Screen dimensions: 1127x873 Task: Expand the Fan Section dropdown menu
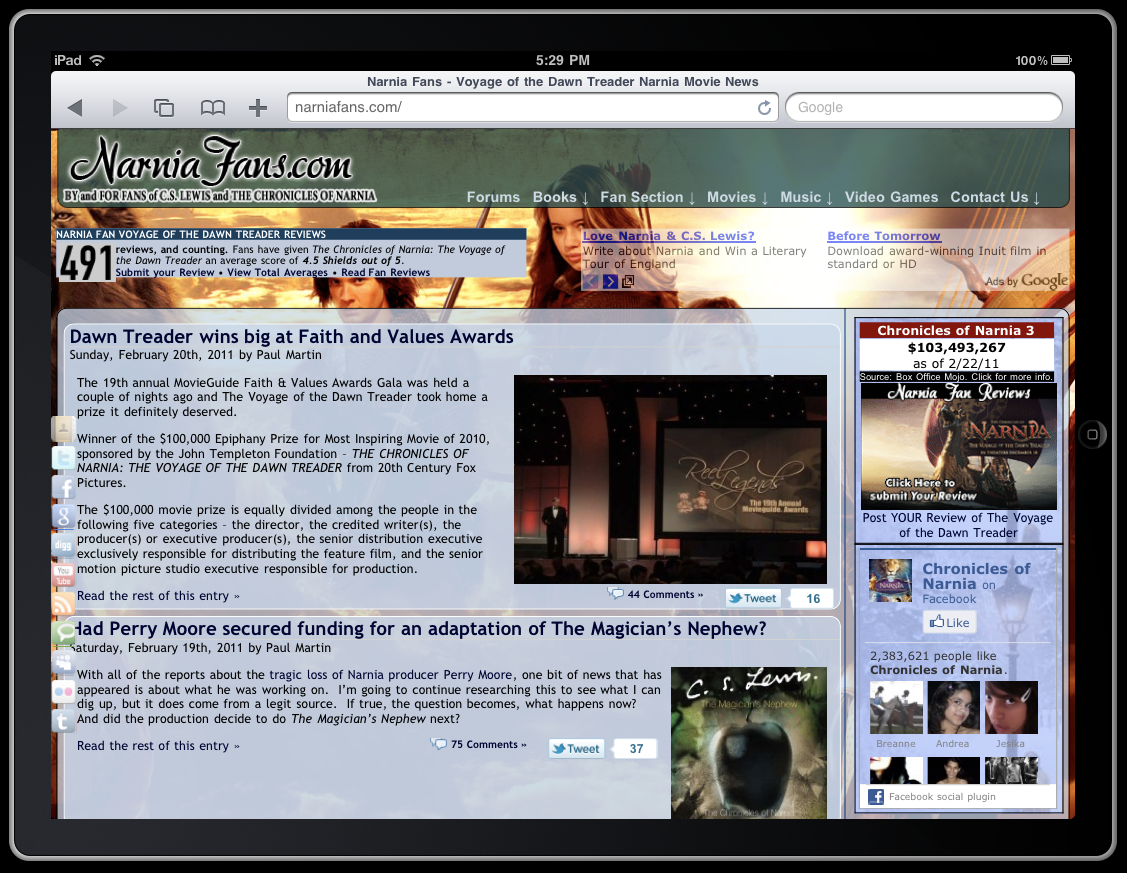[x=647, y=197]
